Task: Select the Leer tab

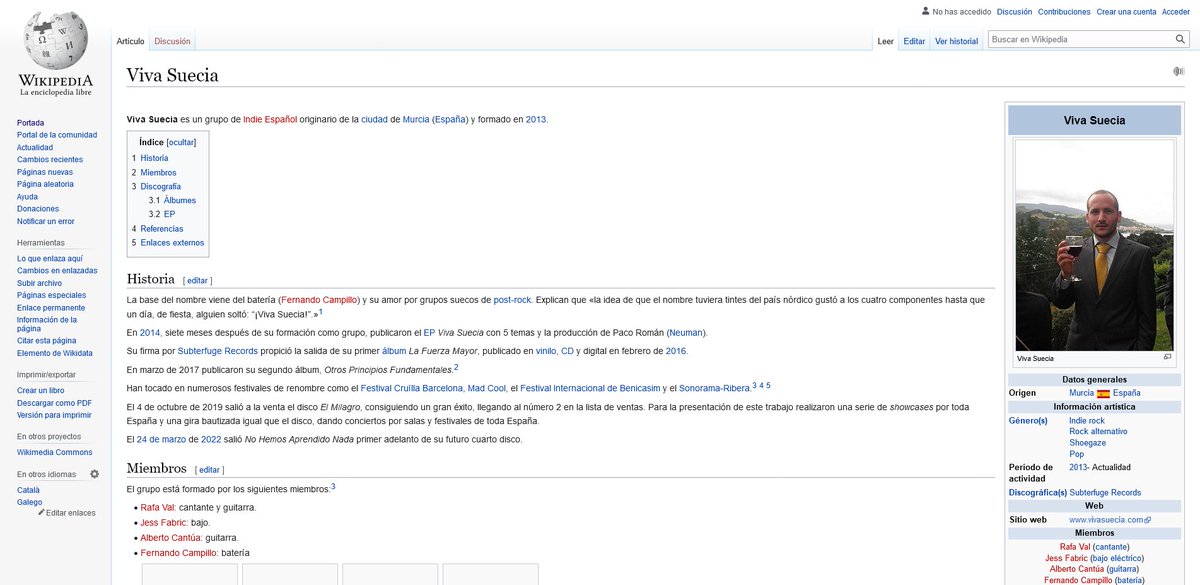Action: pos(885,41)
